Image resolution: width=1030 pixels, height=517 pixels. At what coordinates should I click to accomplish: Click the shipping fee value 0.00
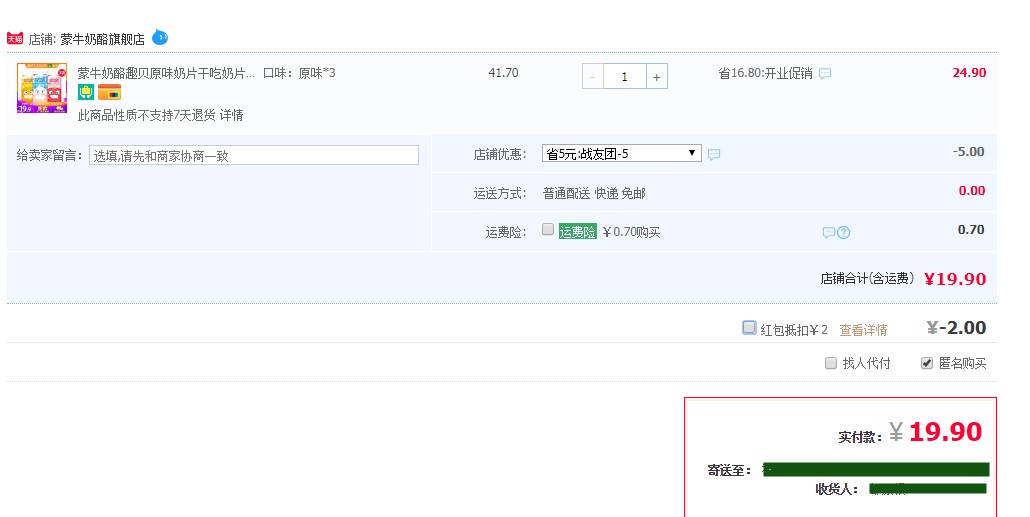972,191
